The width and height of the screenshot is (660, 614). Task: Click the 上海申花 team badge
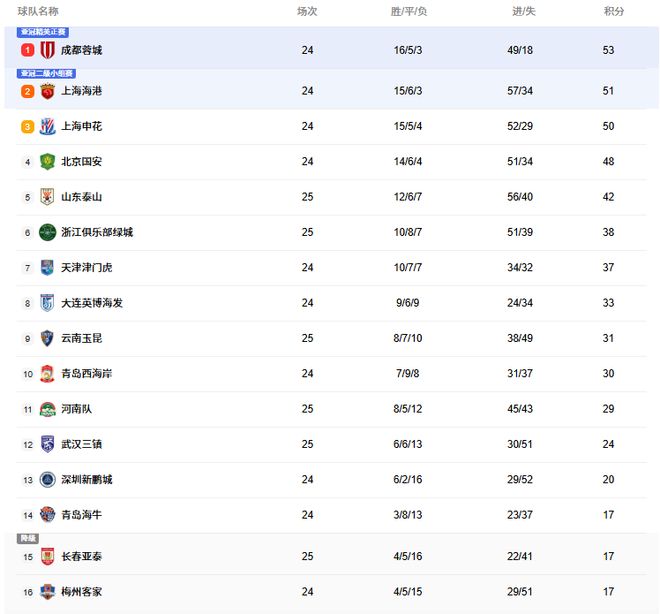coord(47,127)
